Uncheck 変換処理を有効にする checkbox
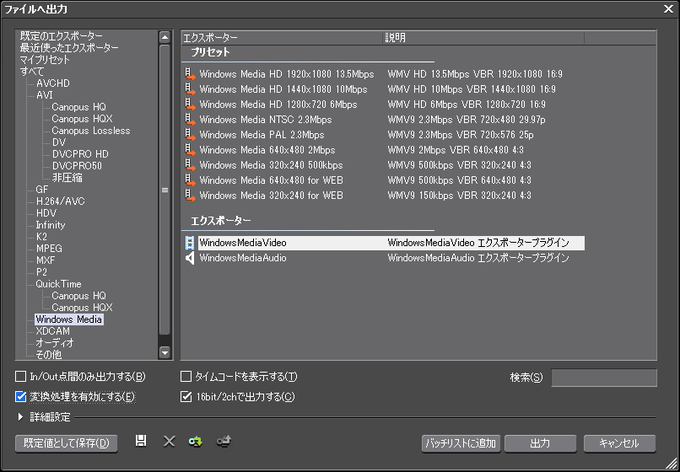This screenshot has width=680, height=472. 20,397
